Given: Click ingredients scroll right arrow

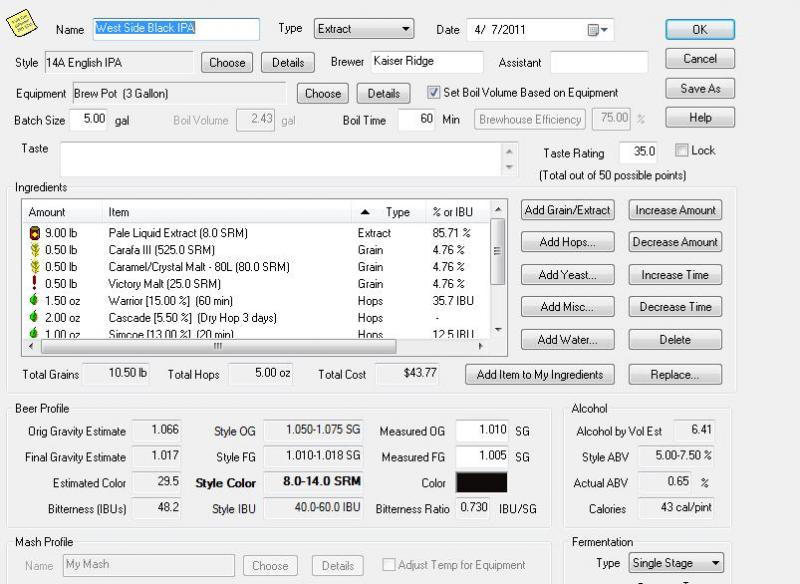Looking at the screenshot, I should coord(480,346).
